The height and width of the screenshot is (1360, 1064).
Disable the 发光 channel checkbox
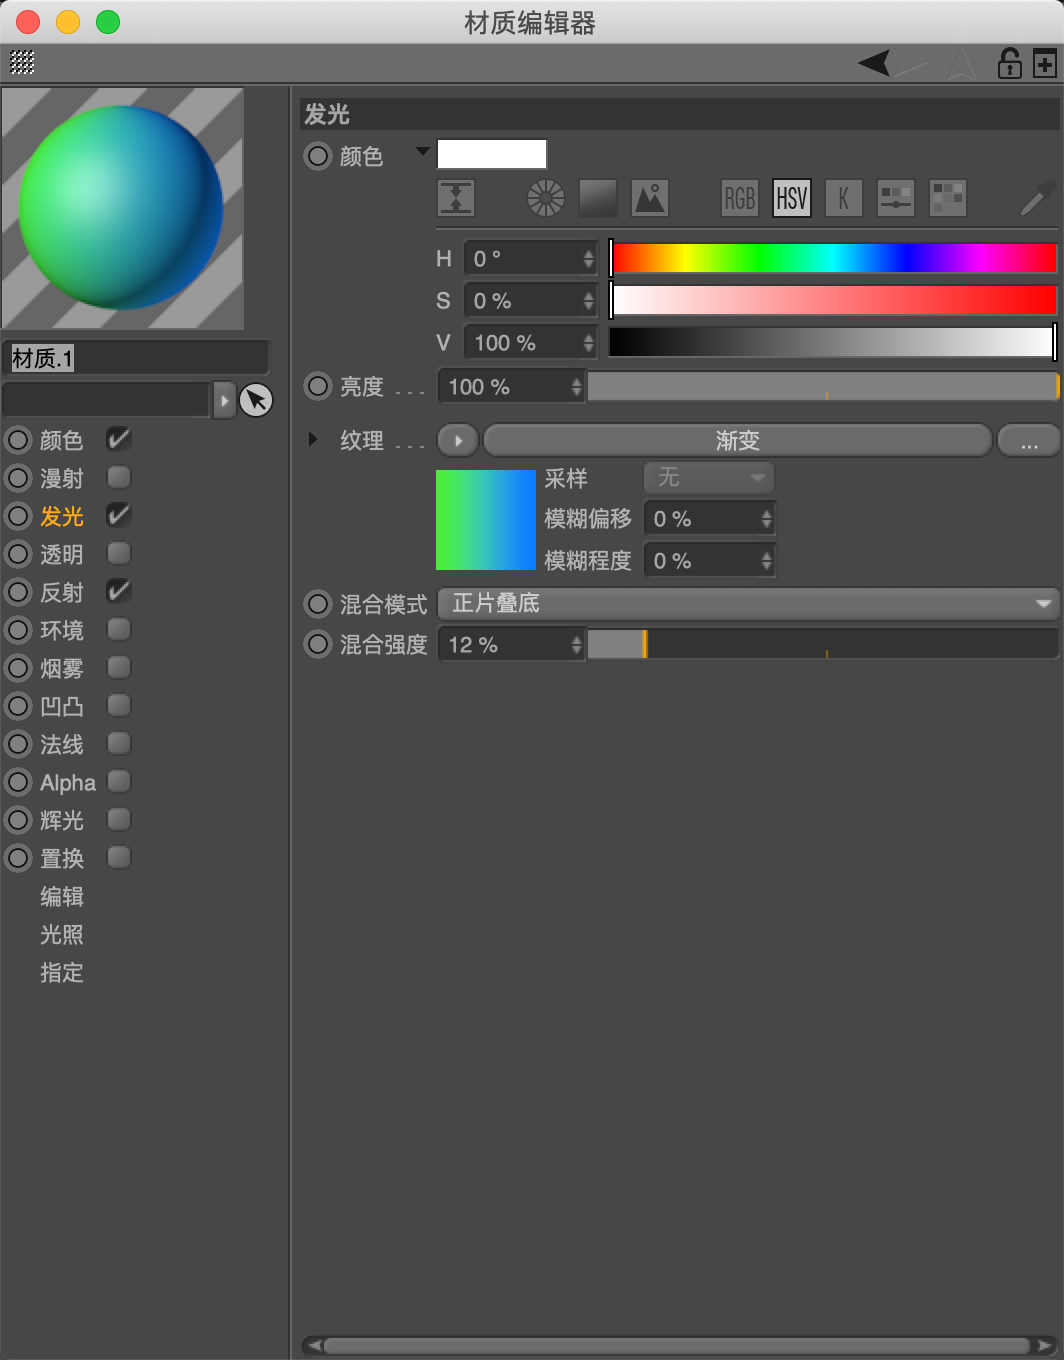click(x=119, y=516)
